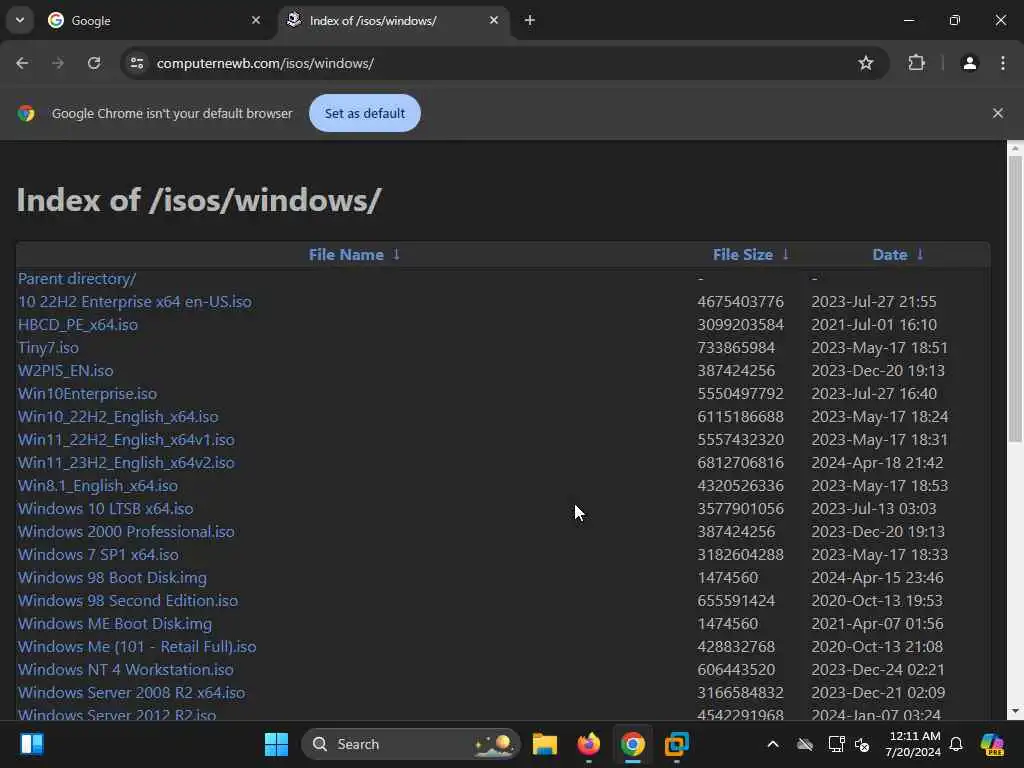Viewport: 1024px width, 768px height.
Task: Sort listing by File Size
Action: [x=743, y=255]
